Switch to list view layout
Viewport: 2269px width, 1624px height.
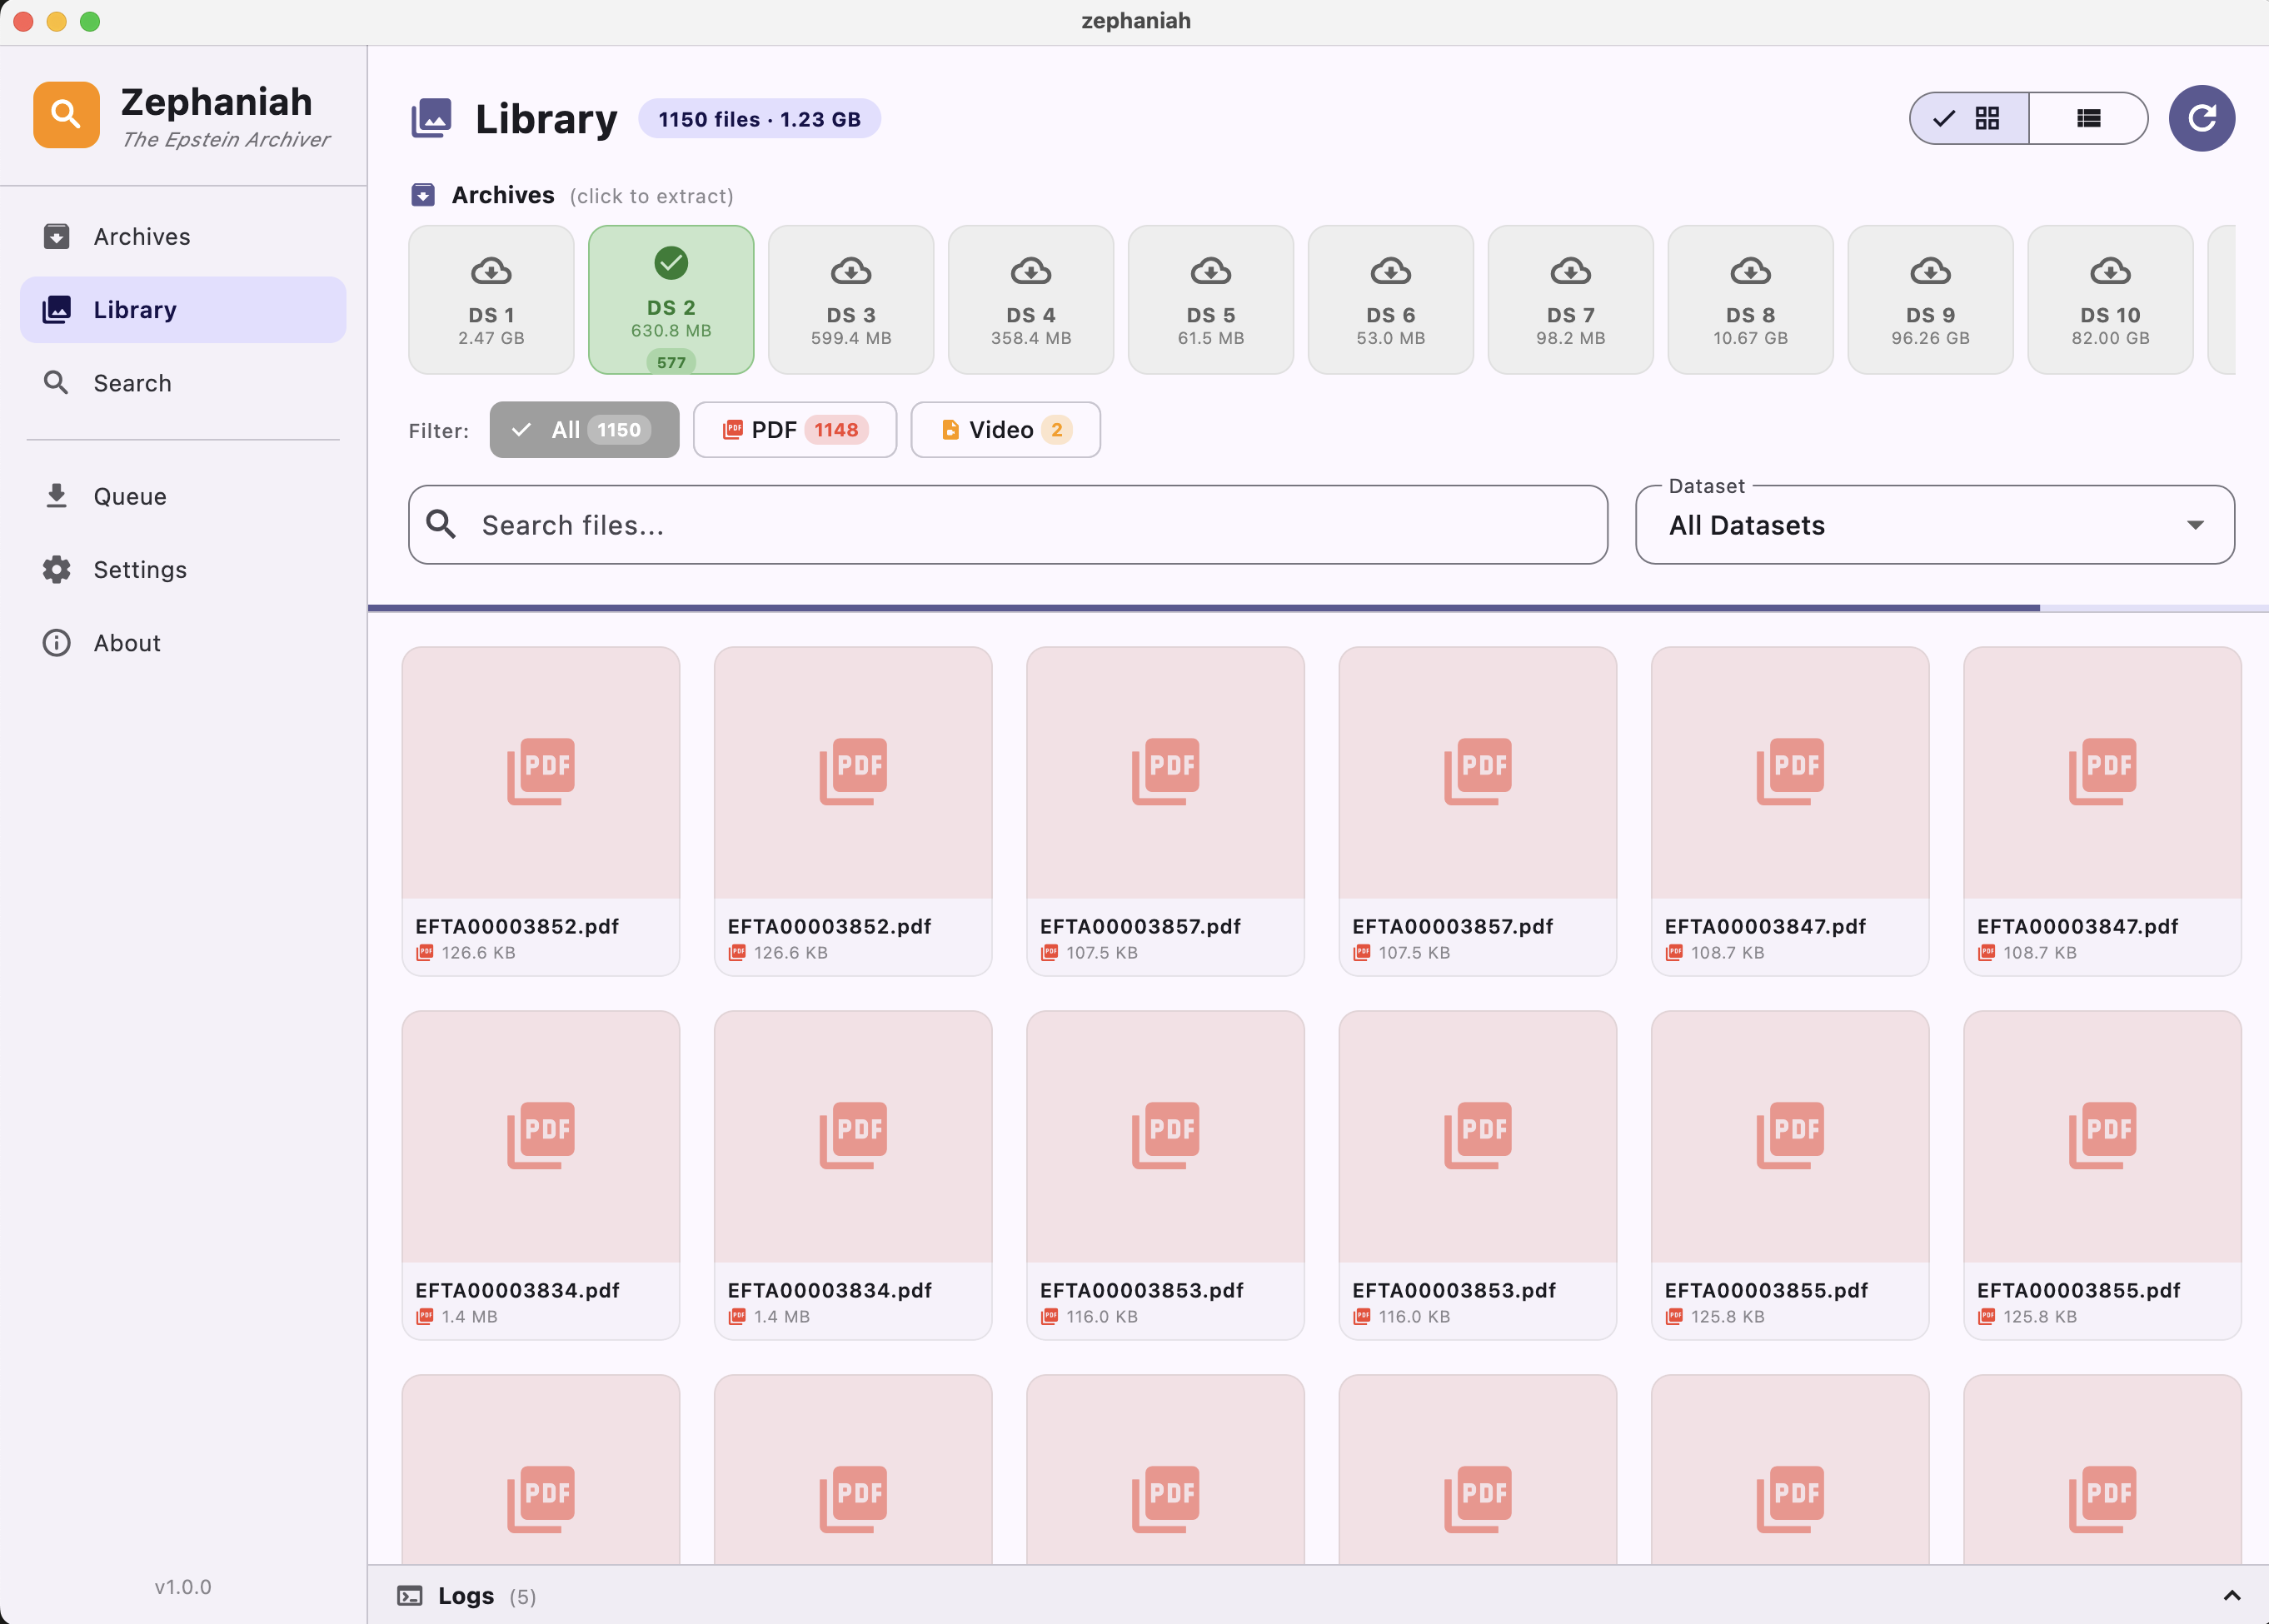2088,118
